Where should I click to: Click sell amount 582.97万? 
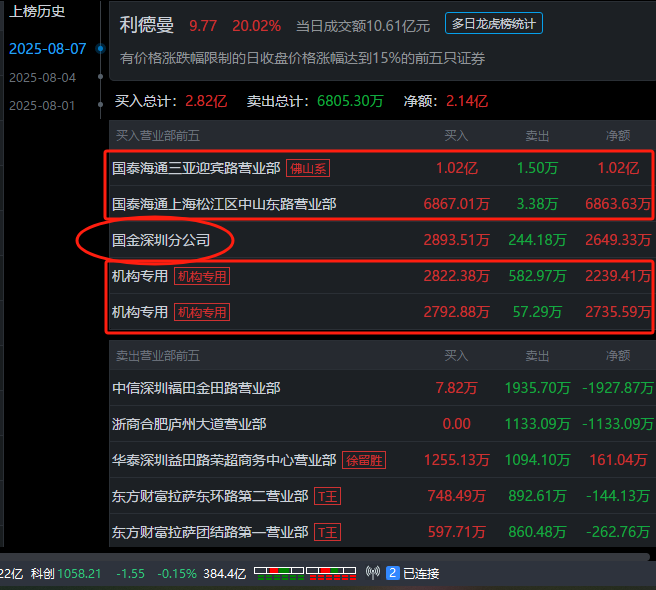pyautogui.click(x=537, y=276)
